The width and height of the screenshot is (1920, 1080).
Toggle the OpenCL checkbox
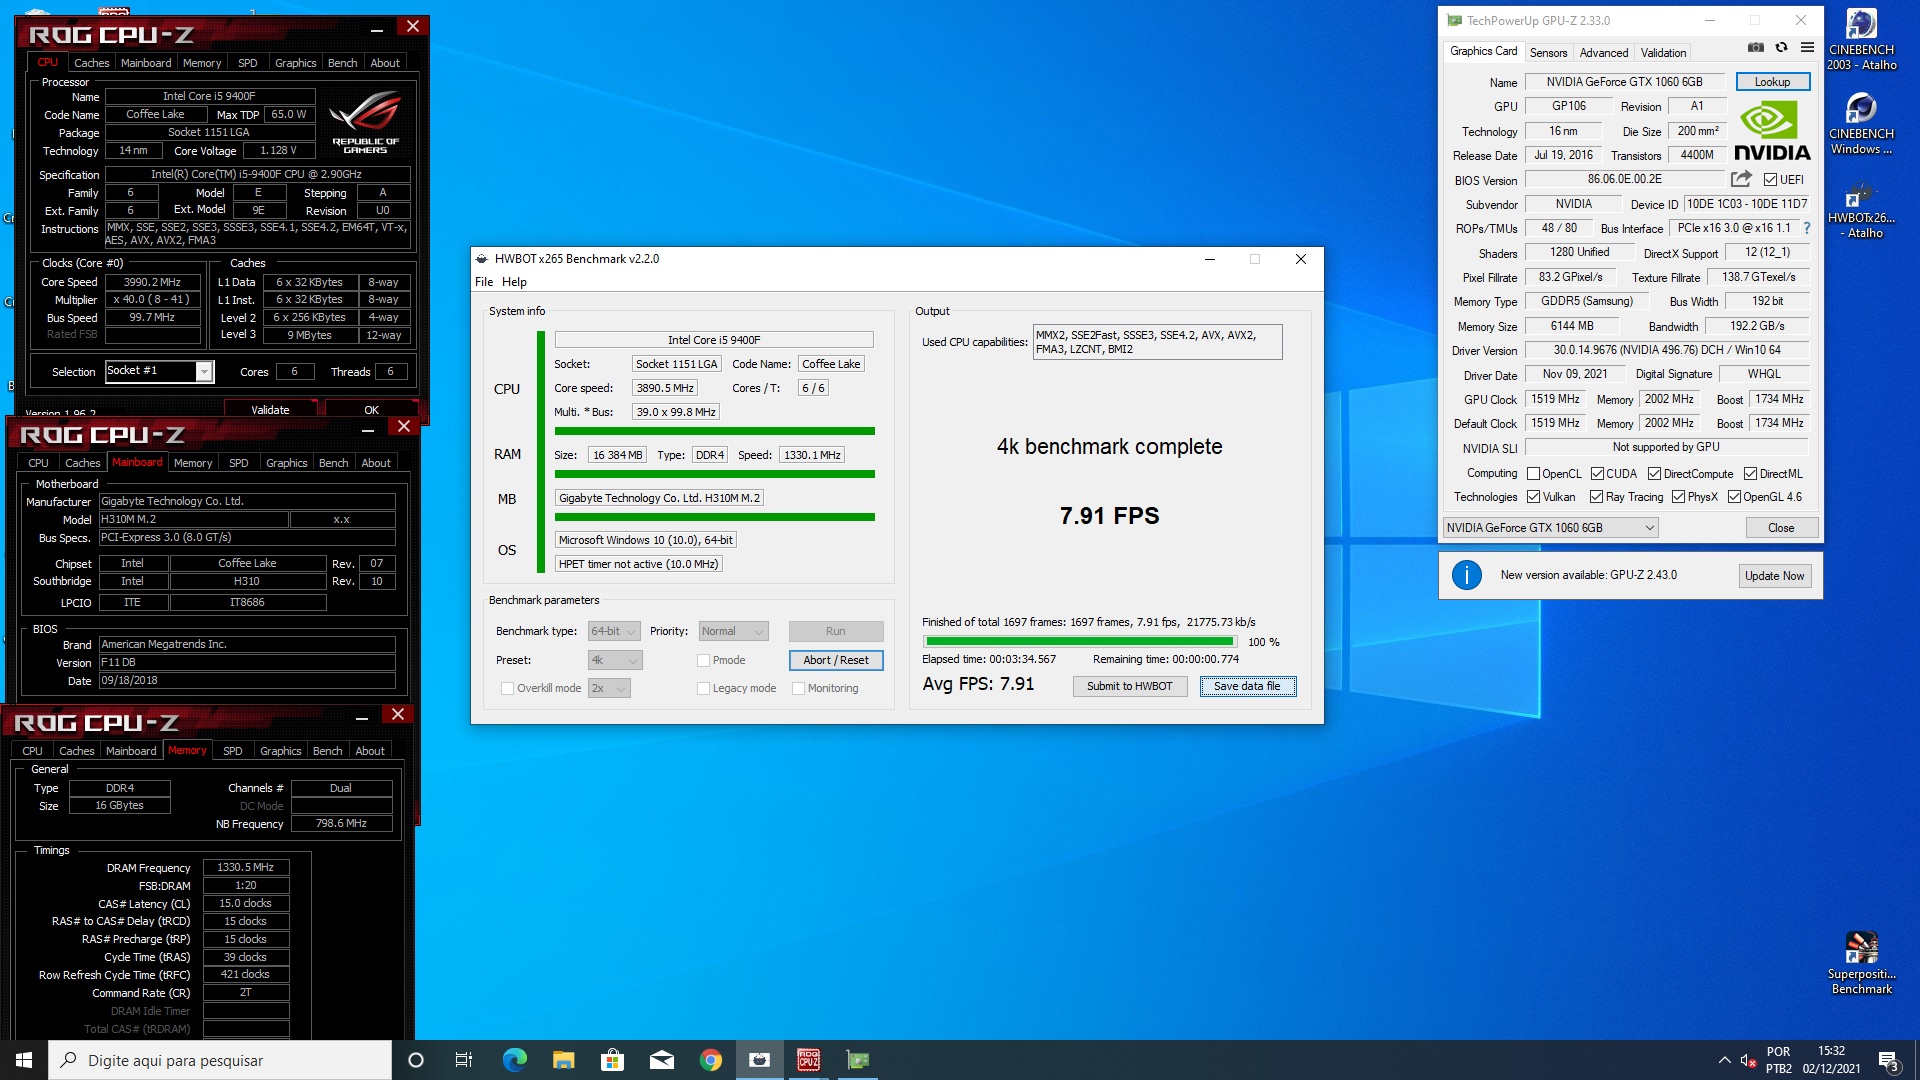1533,474
